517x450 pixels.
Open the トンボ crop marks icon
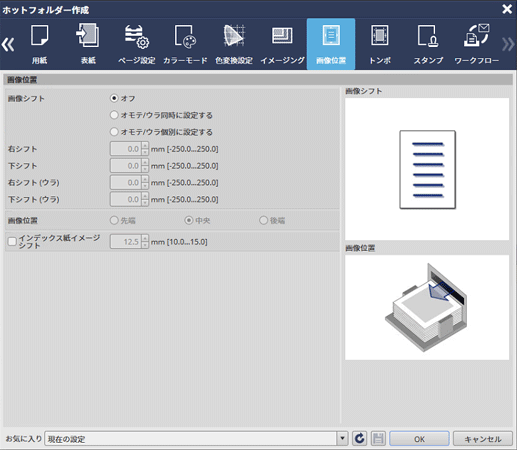pos(380,44)
